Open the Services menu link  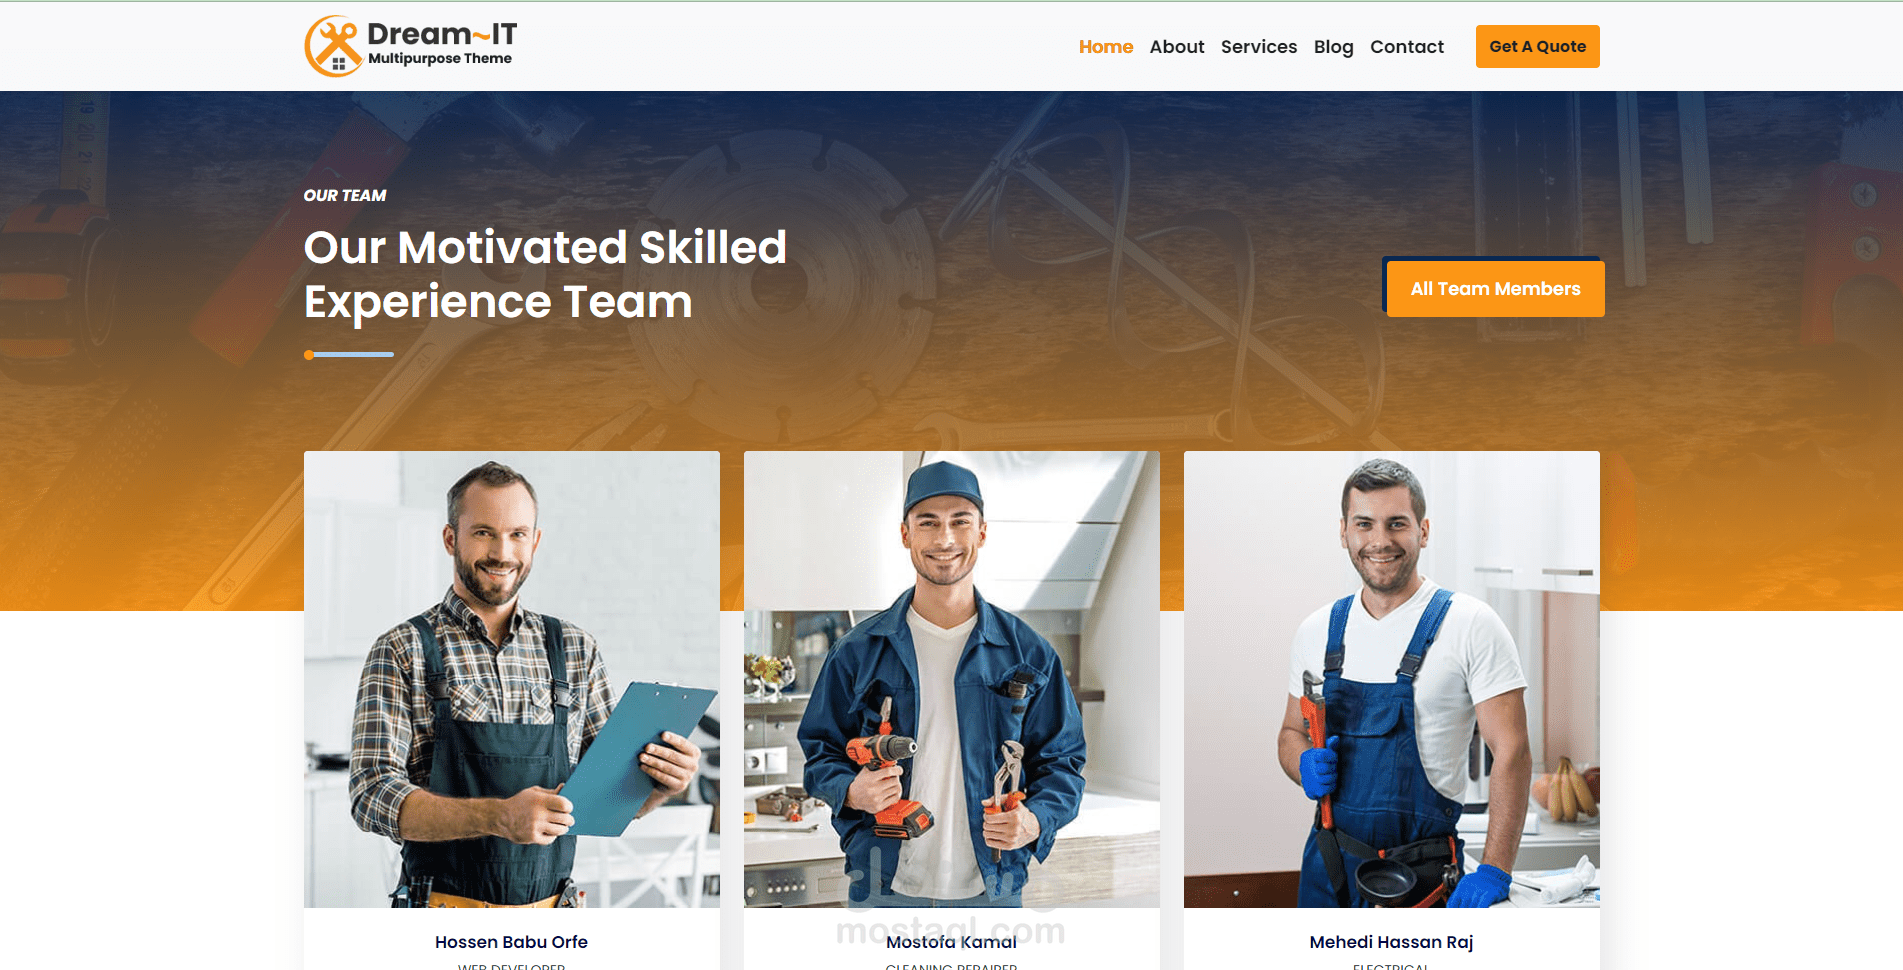pos(1259,47)
